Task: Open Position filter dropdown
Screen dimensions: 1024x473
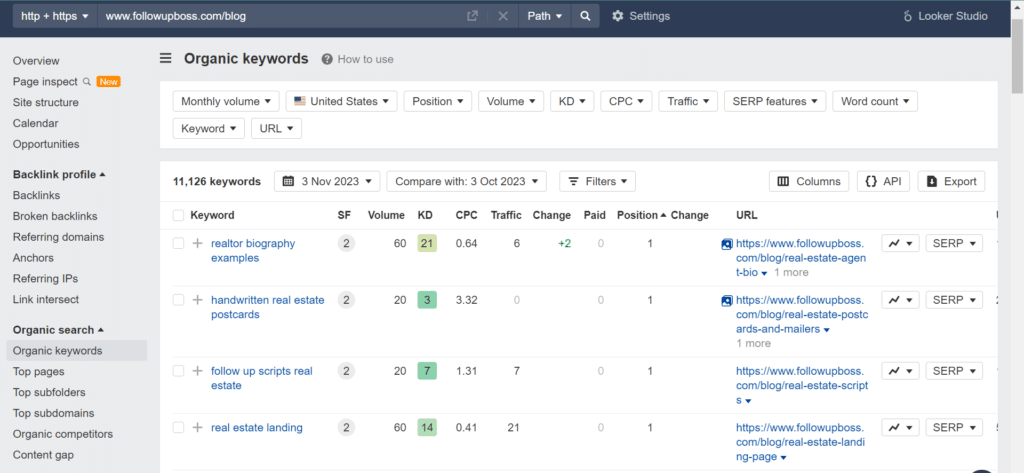Action: [x=438, y=101]
